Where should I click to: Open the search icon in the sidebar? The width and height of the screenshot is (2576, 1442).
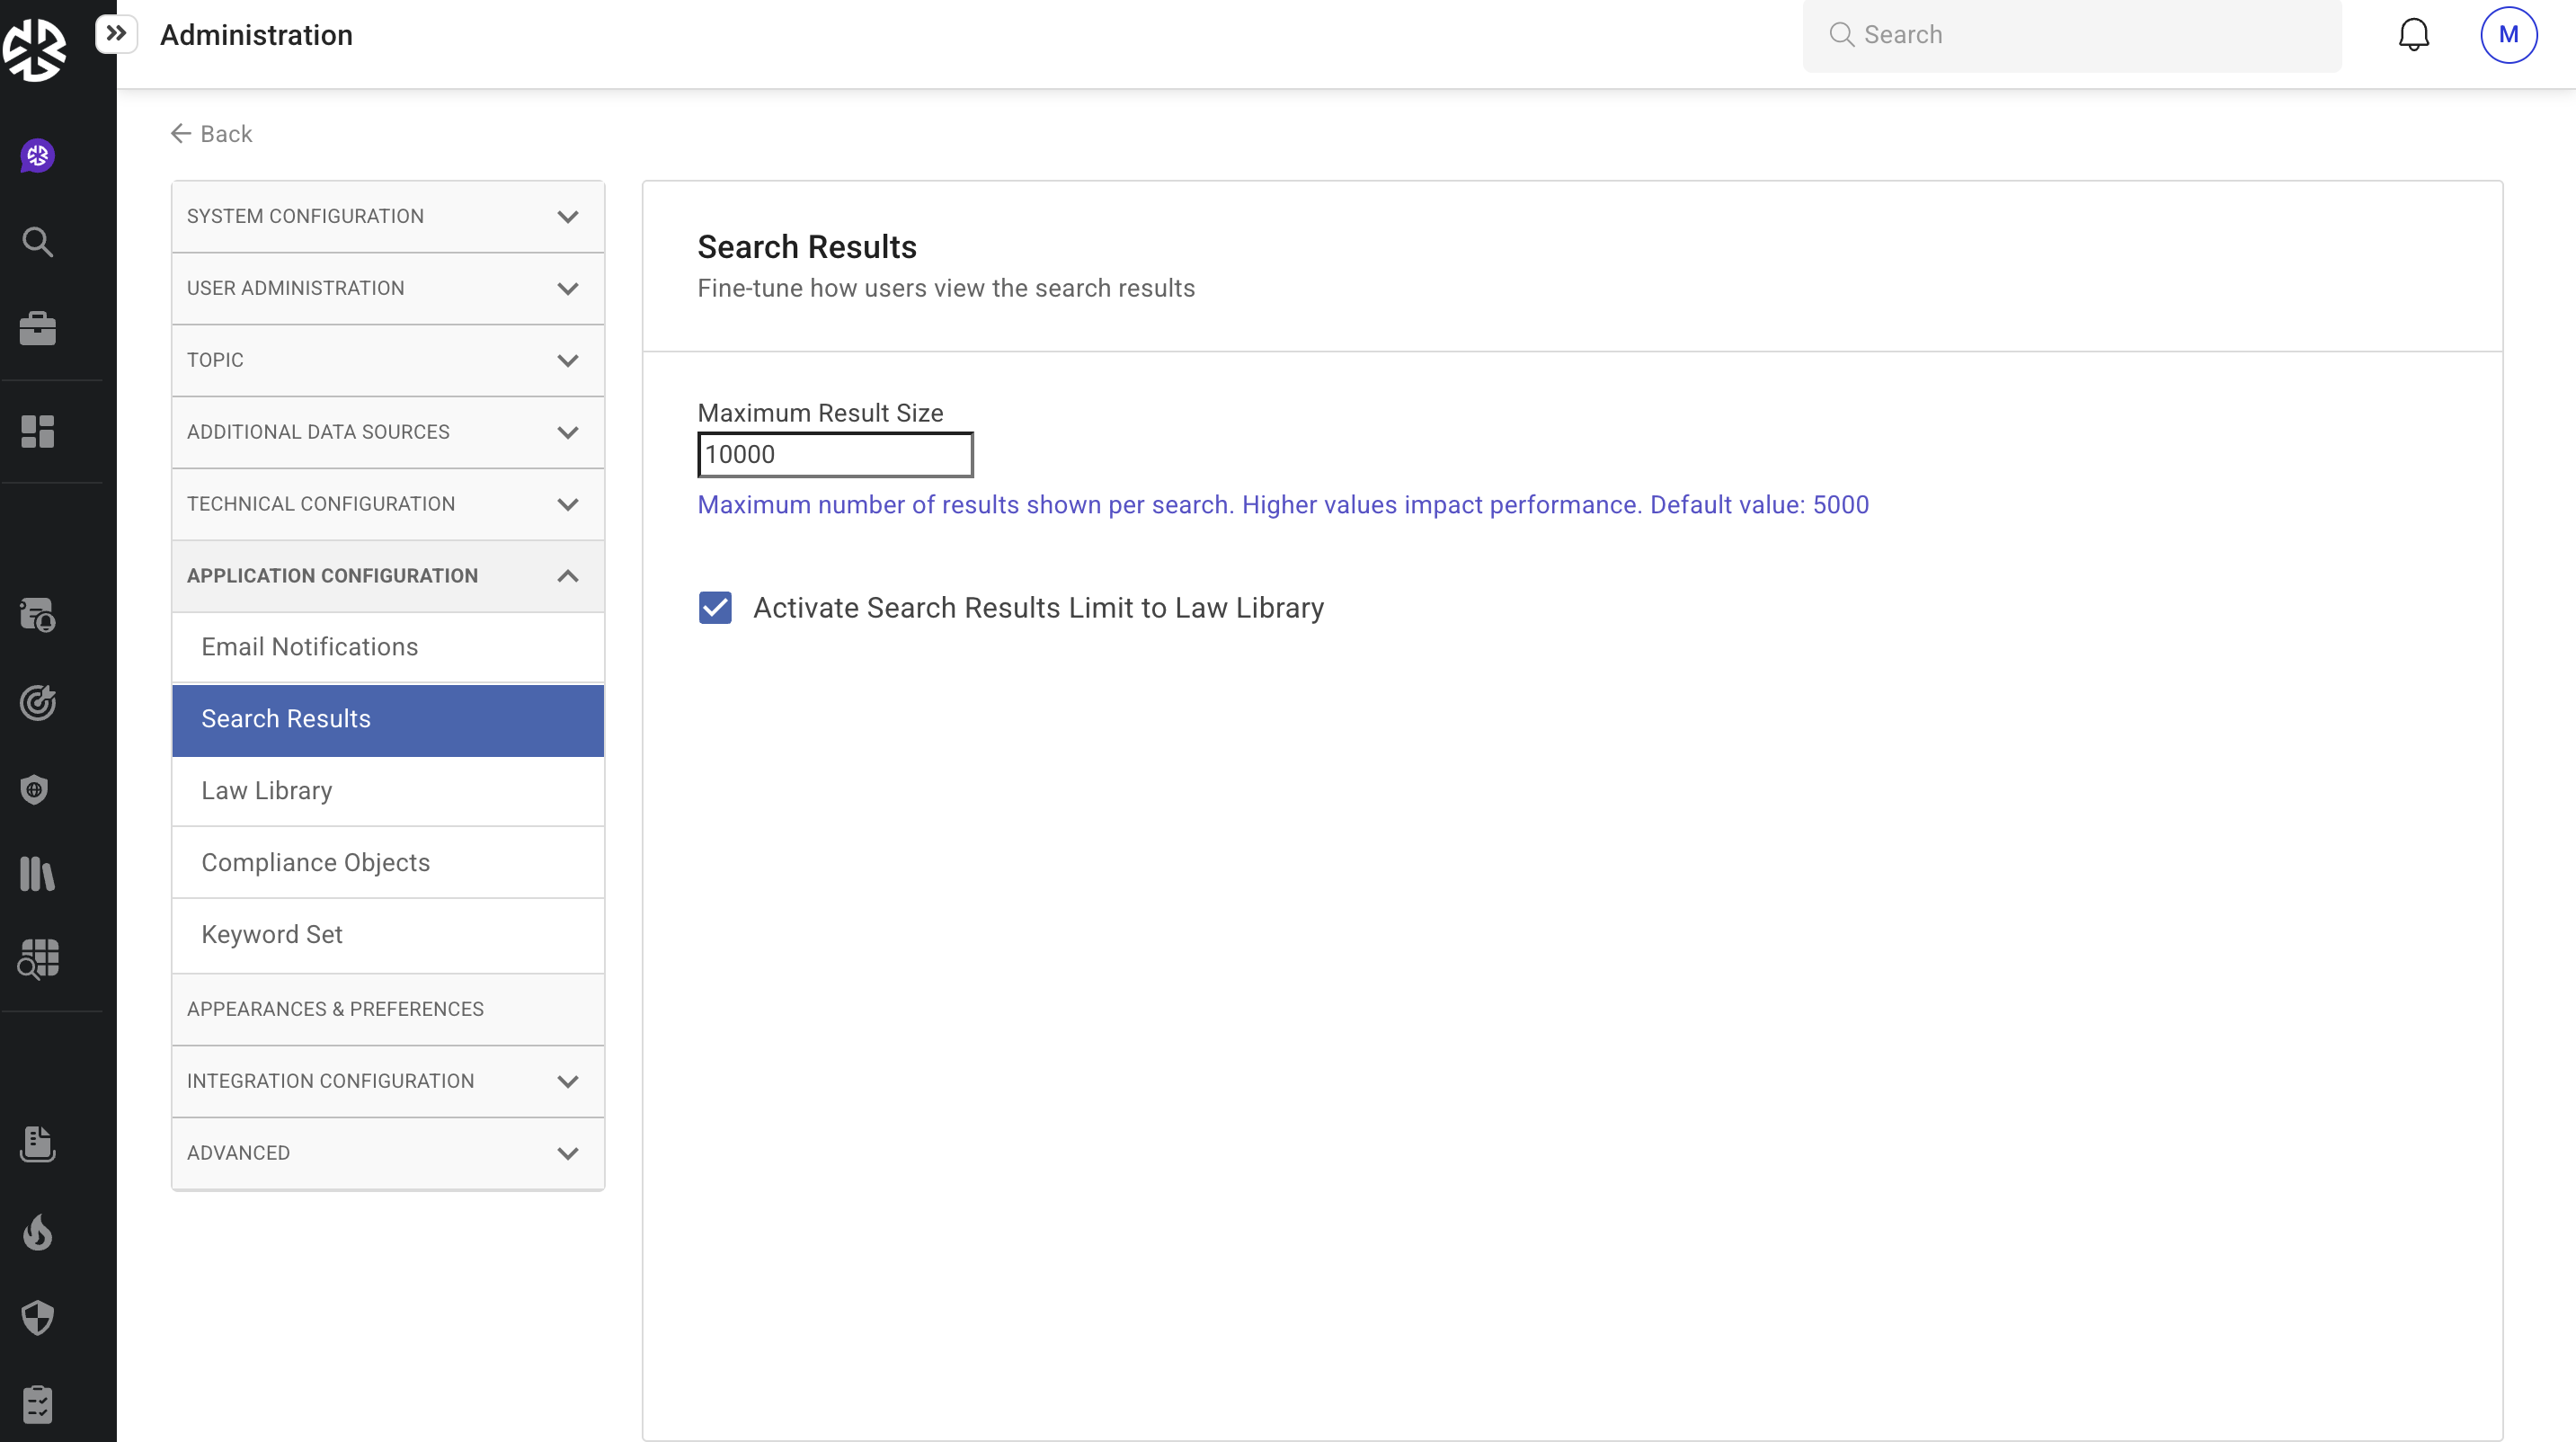[37, 241]
